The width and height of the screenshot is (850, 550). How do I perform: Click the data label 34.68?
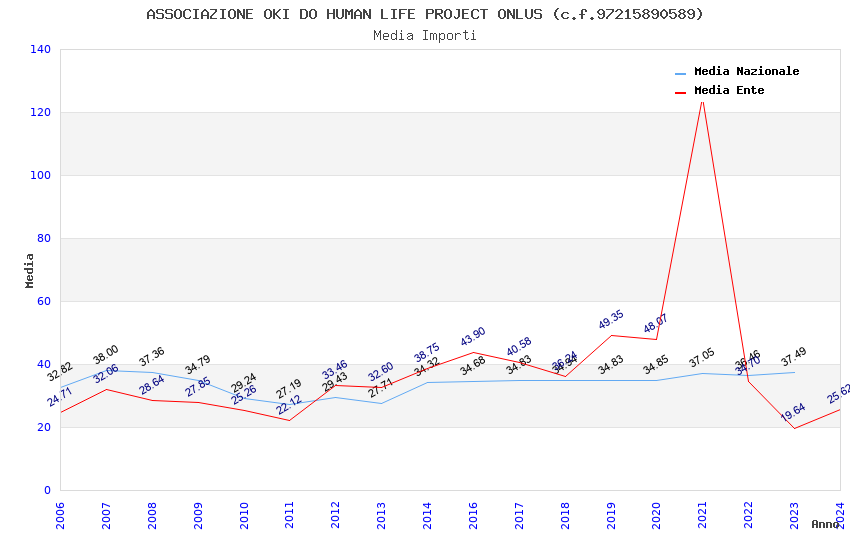(473, 366)
